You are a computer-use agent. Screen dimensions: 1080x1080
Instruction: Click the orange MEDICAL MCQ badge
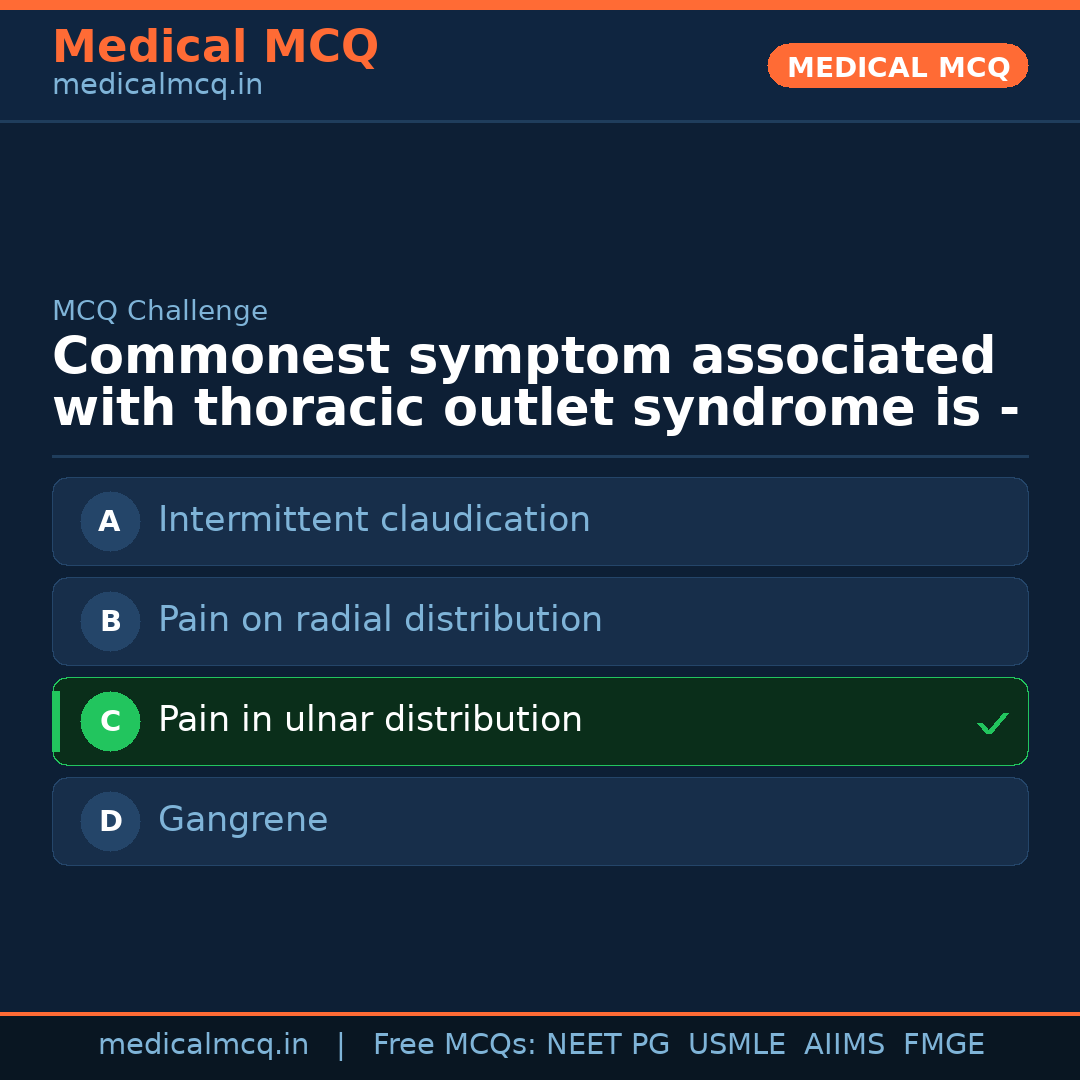pos(897,66)
